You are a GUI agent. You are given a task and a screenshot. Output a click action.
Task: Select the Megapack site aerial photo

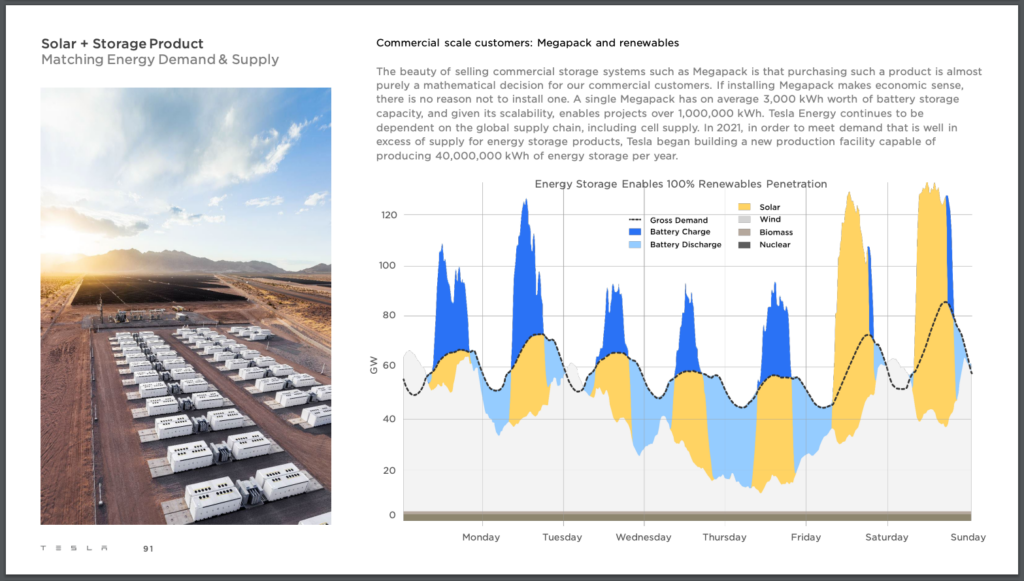click(x=185, y=306)
